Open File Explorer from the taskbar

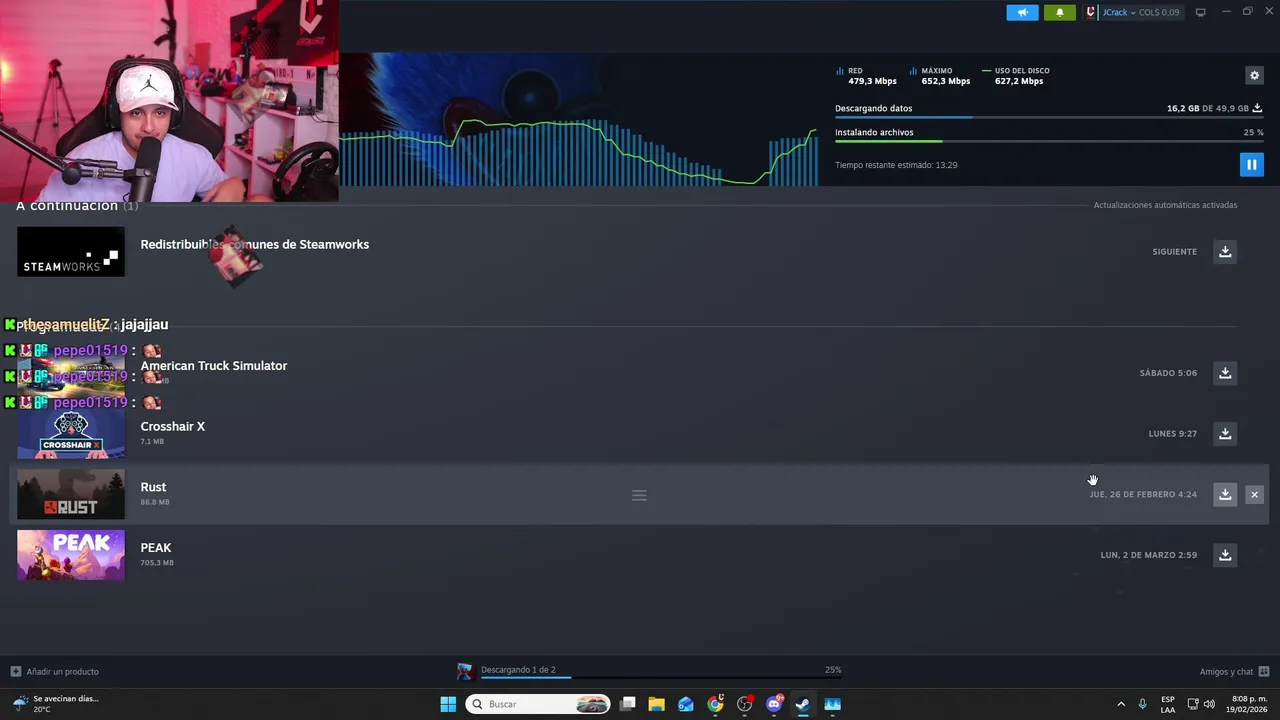[x=656, y=704]
